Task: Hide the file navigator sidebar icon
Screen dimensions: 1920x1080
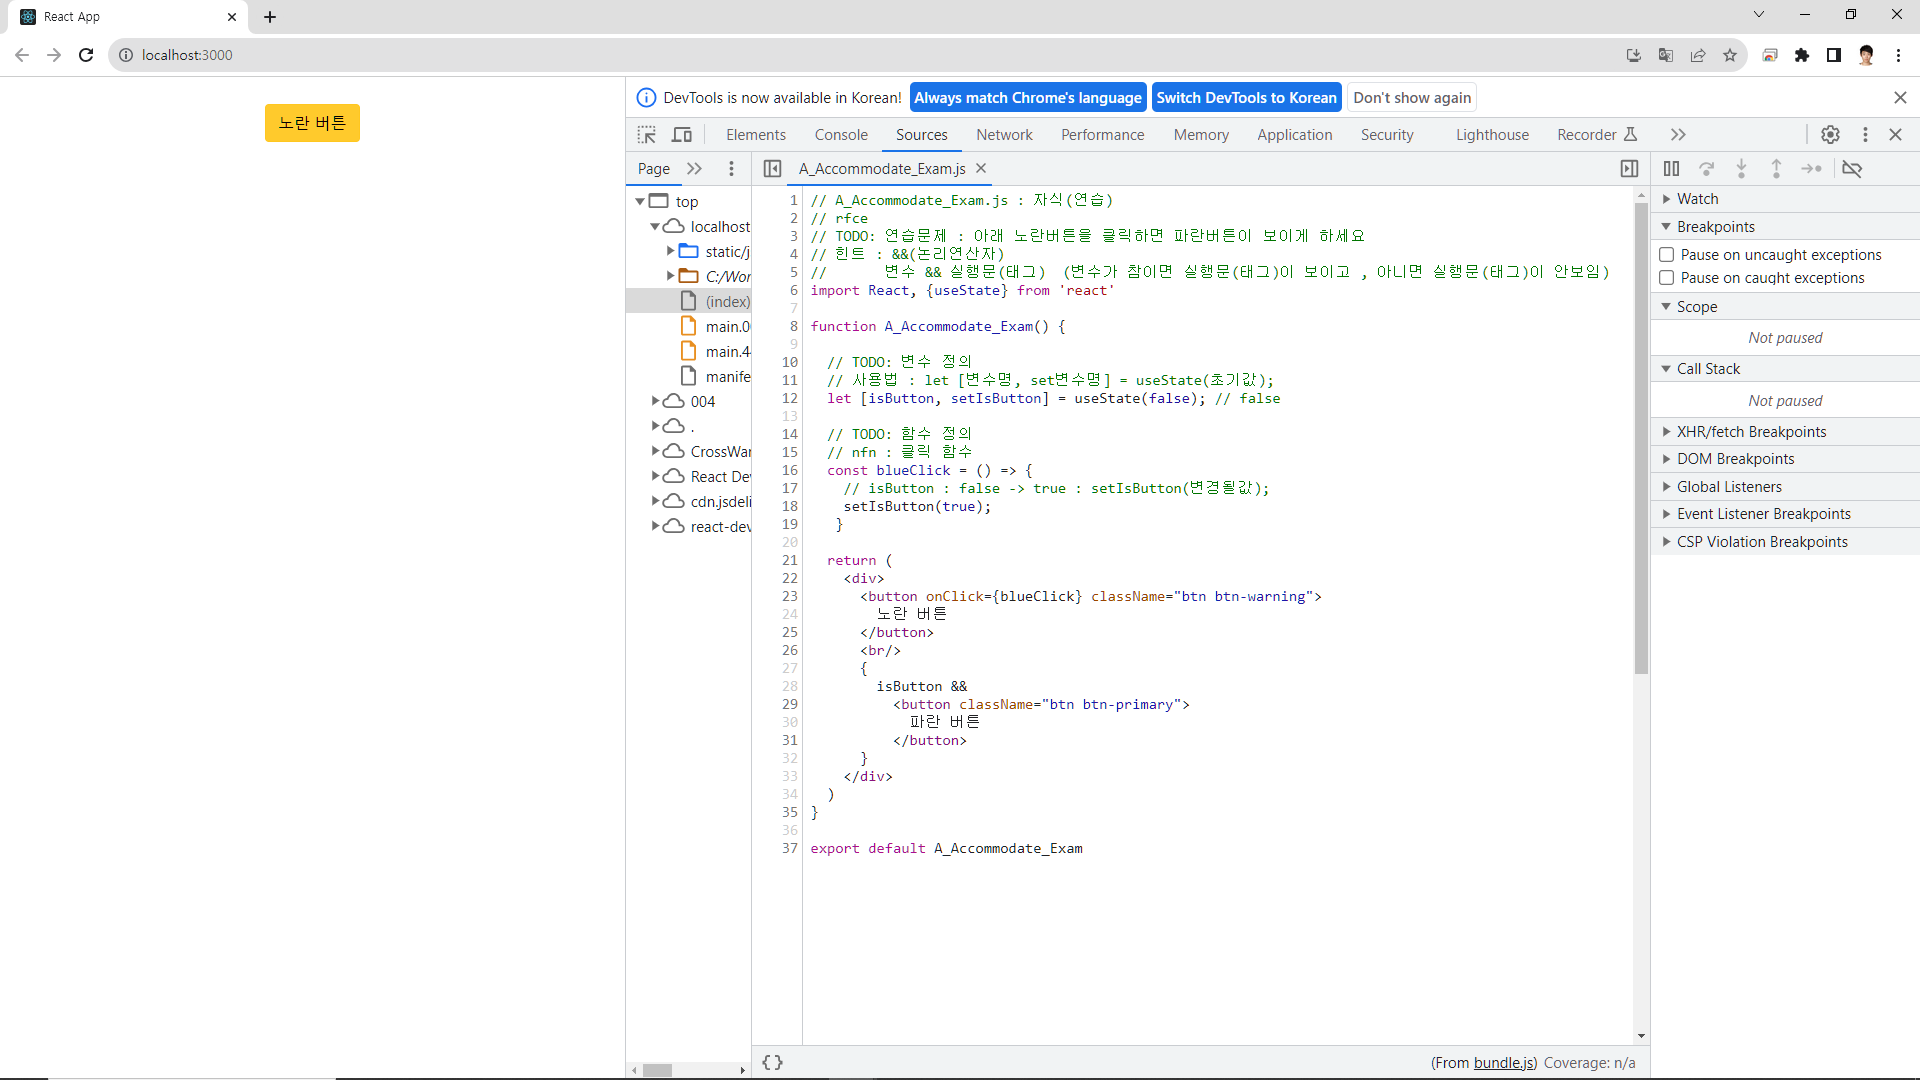Action: [x=772, y=169]
